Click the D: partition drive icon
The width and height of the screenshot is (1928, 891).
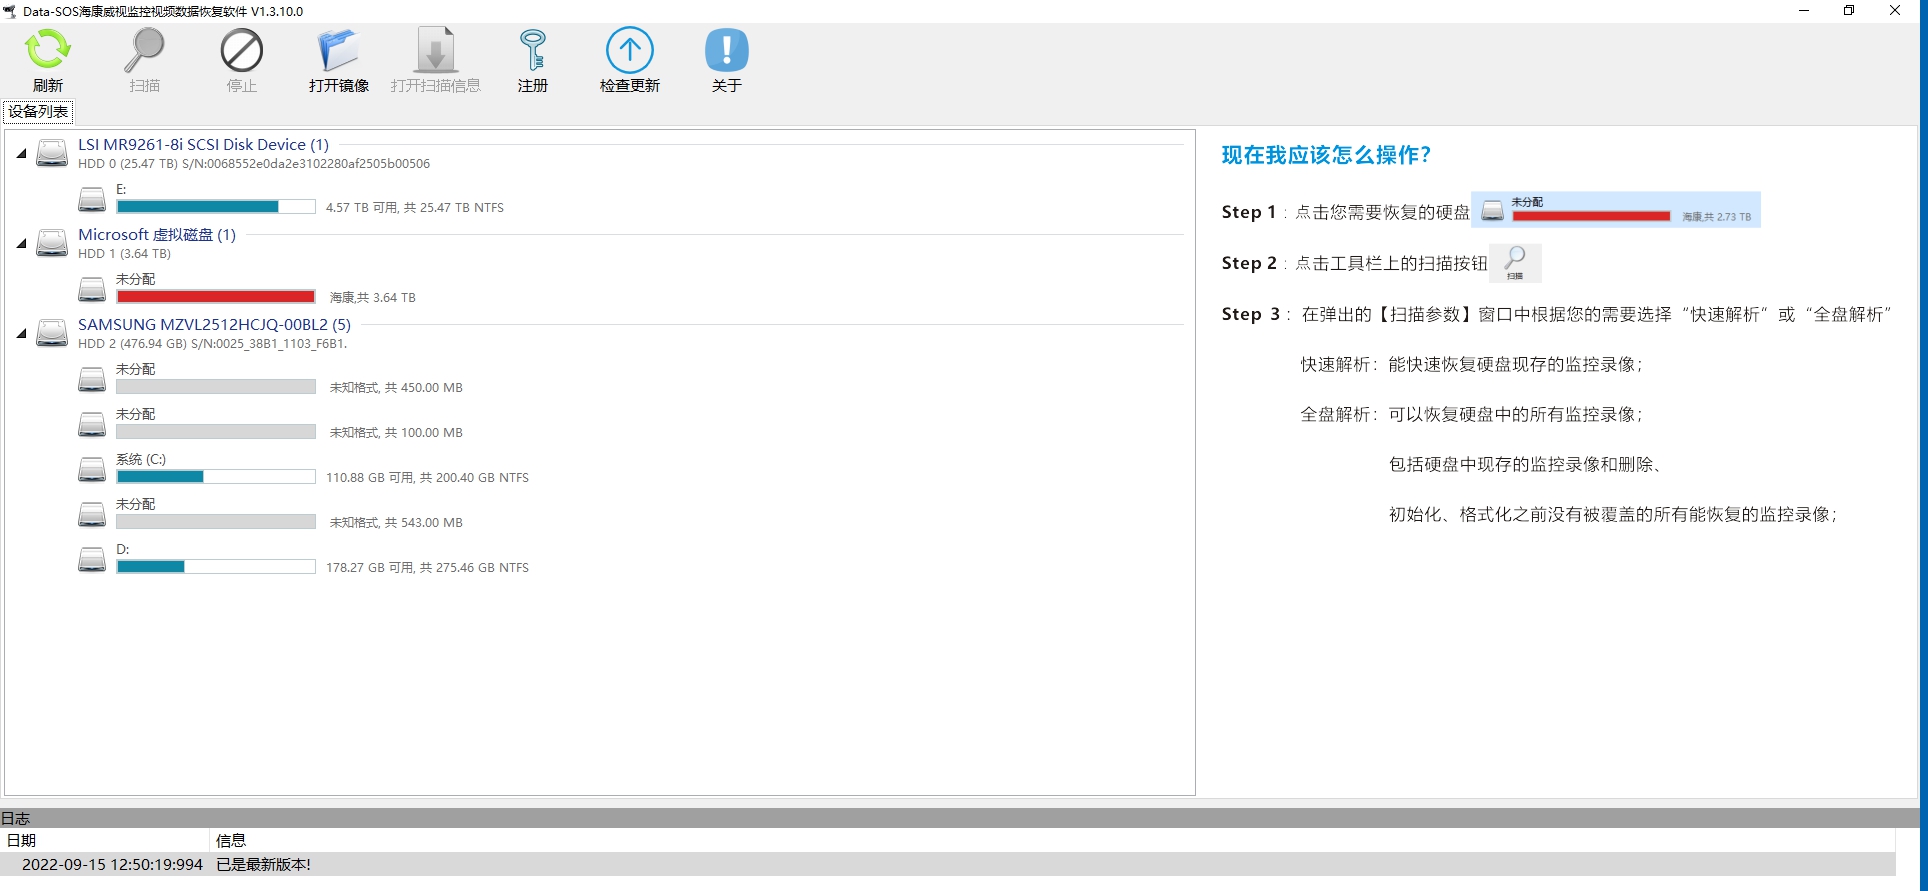(92, 560)
